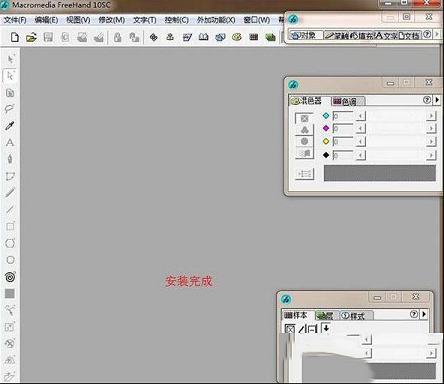444x384 pixels.
Task: Select the Page tool
Action: point(10,93)
